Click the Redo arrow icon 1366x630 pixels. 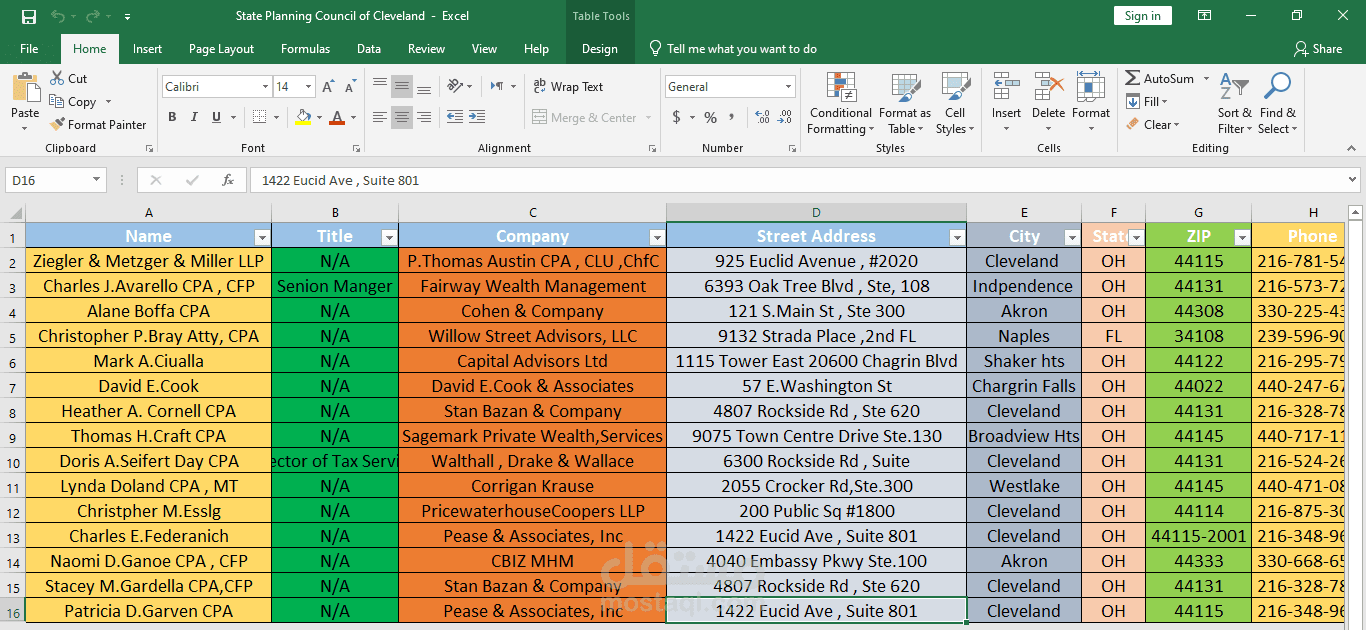[x=93, y=16]
